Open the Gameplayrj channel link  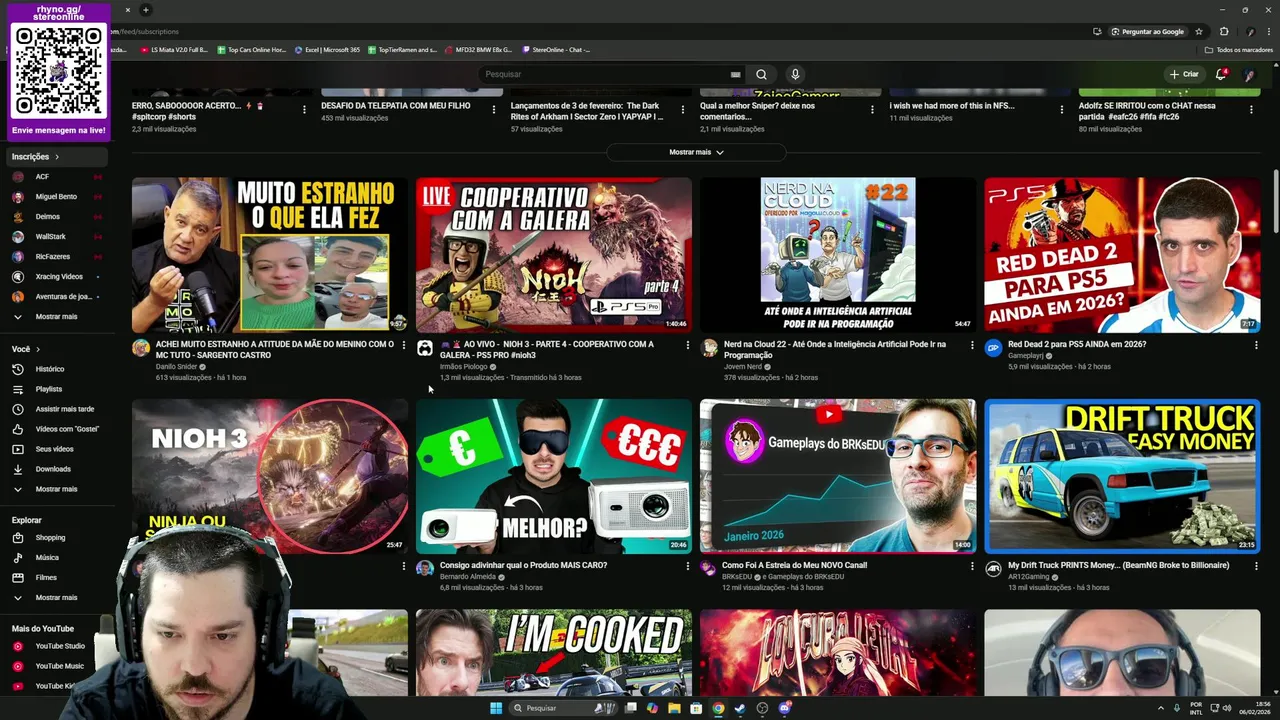[1026, 355]
